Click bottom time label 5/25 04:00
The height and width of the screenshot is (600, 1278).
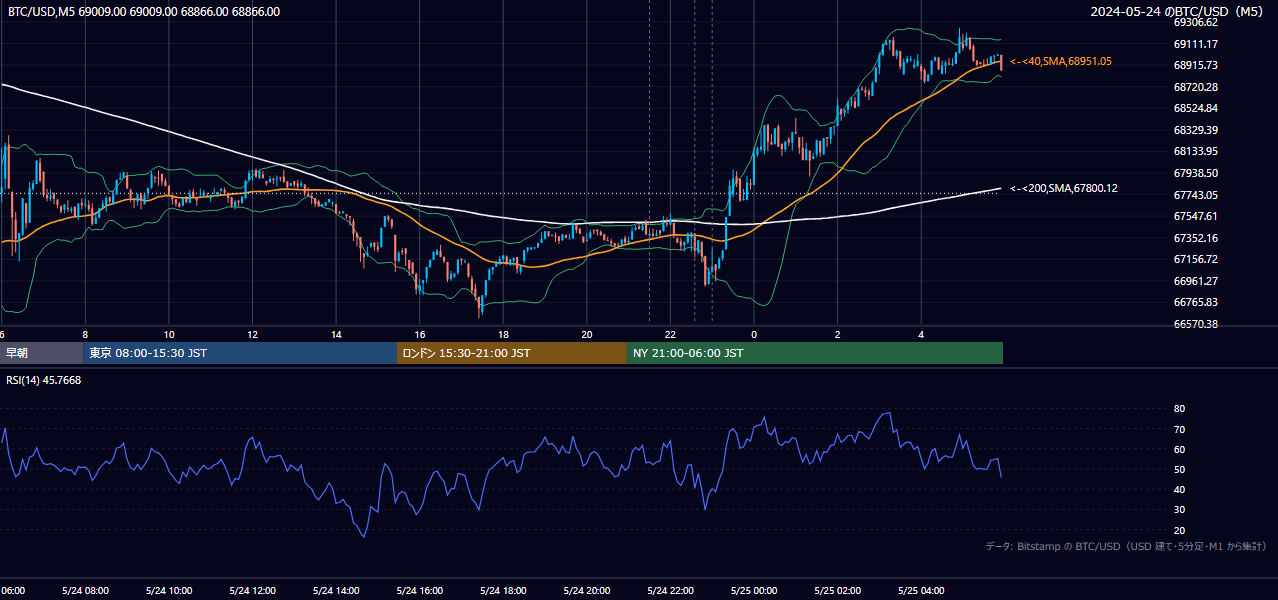click(921, 590)
